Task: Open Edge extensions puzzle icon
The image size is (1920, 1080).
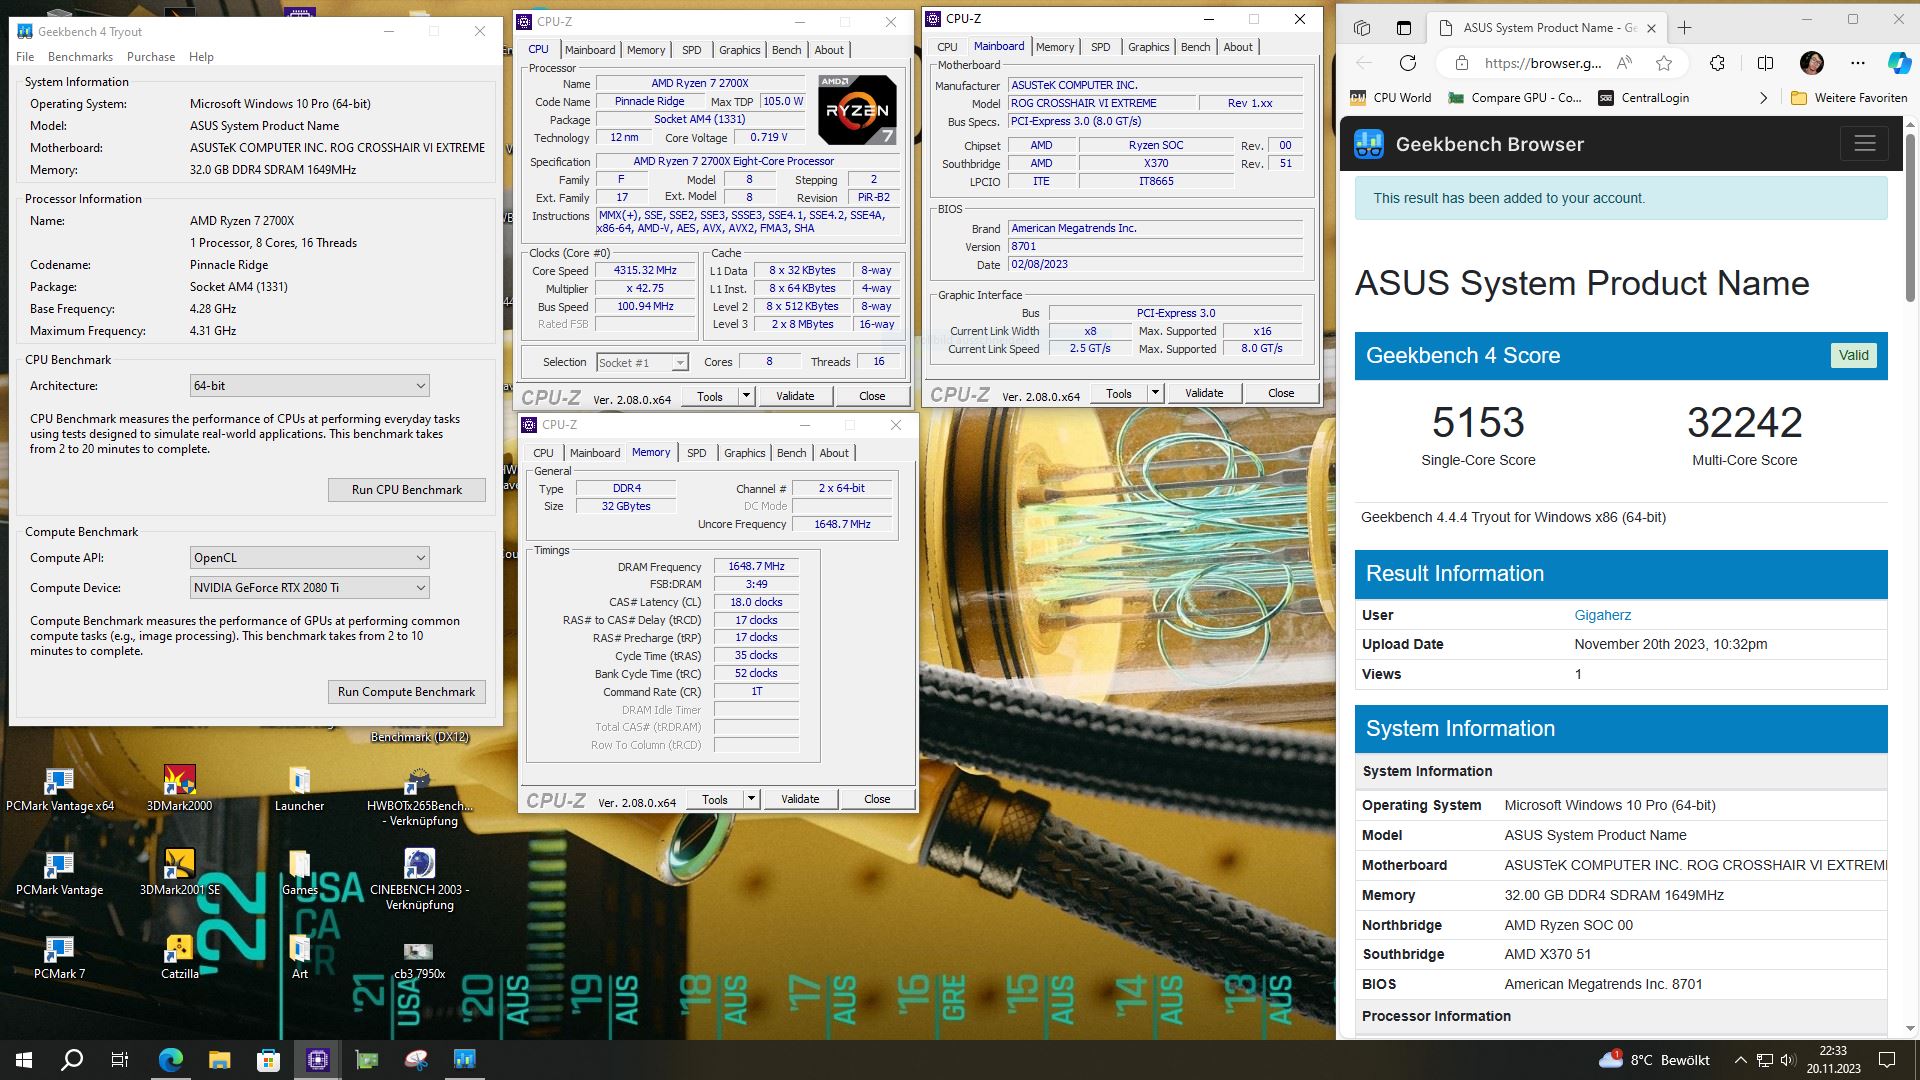Action: pyautogui.click(x=1717, y=63)
